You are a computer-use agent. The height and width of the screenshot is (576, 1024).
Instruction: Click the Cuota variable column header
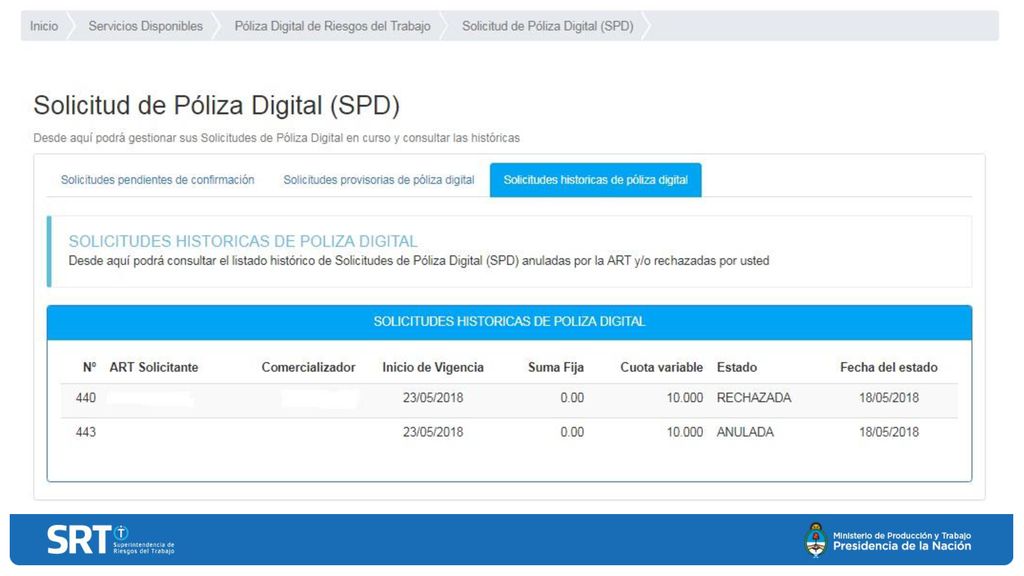[662, 367]
